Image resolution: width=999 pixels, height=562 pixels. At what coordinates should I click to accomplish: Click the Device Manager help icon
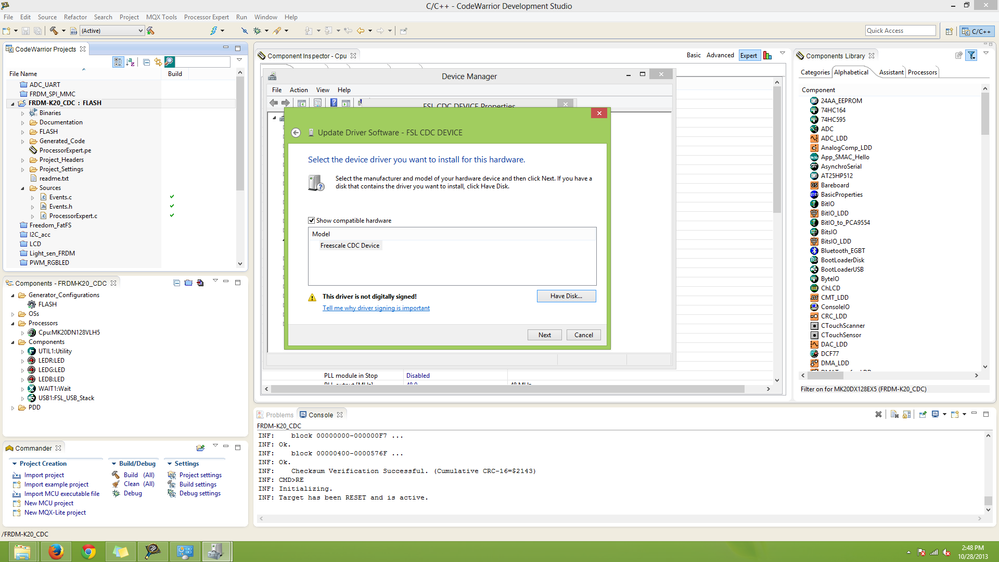point(333,103)
